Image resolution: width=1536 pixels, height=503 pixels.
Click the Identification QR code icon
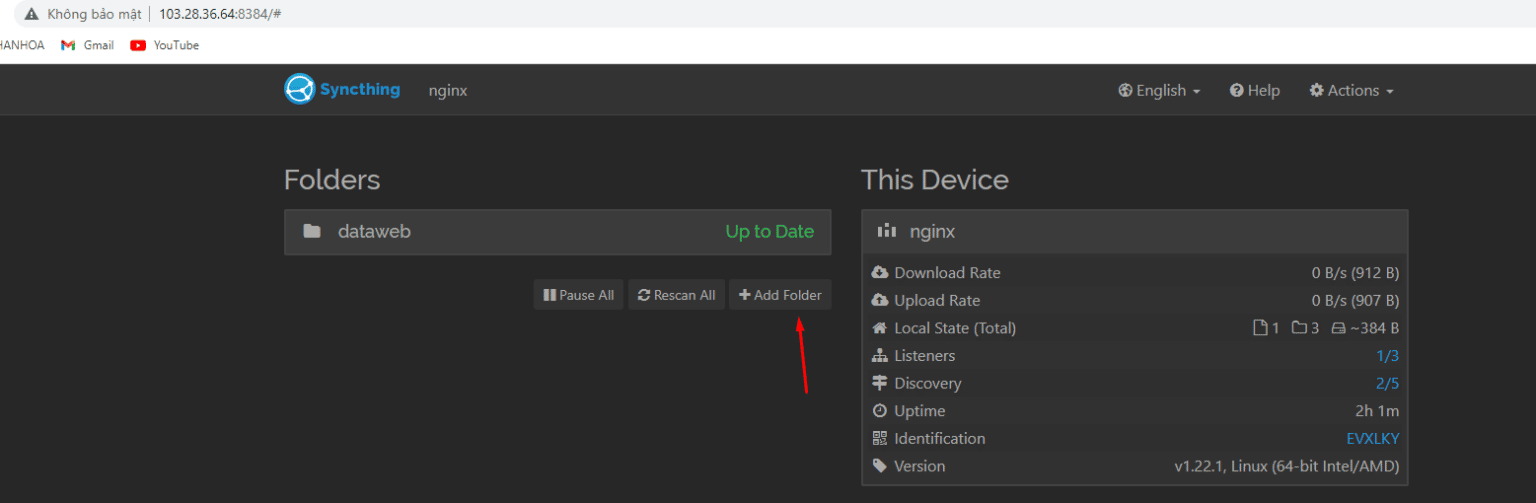(x=880, y=438)
